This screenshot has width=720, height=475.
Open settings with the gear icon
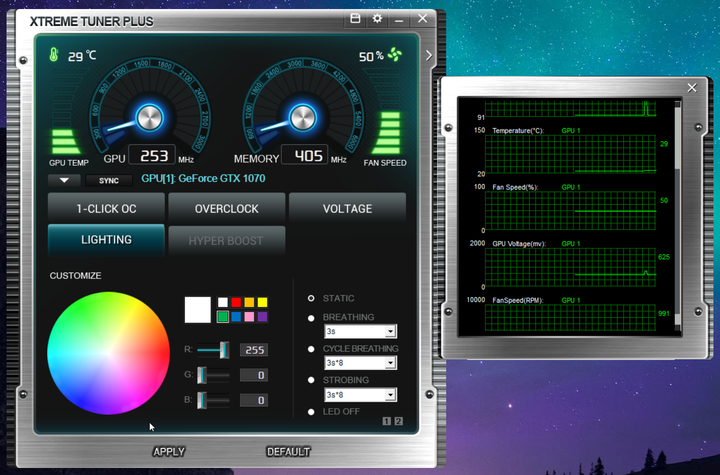(377, 18)
